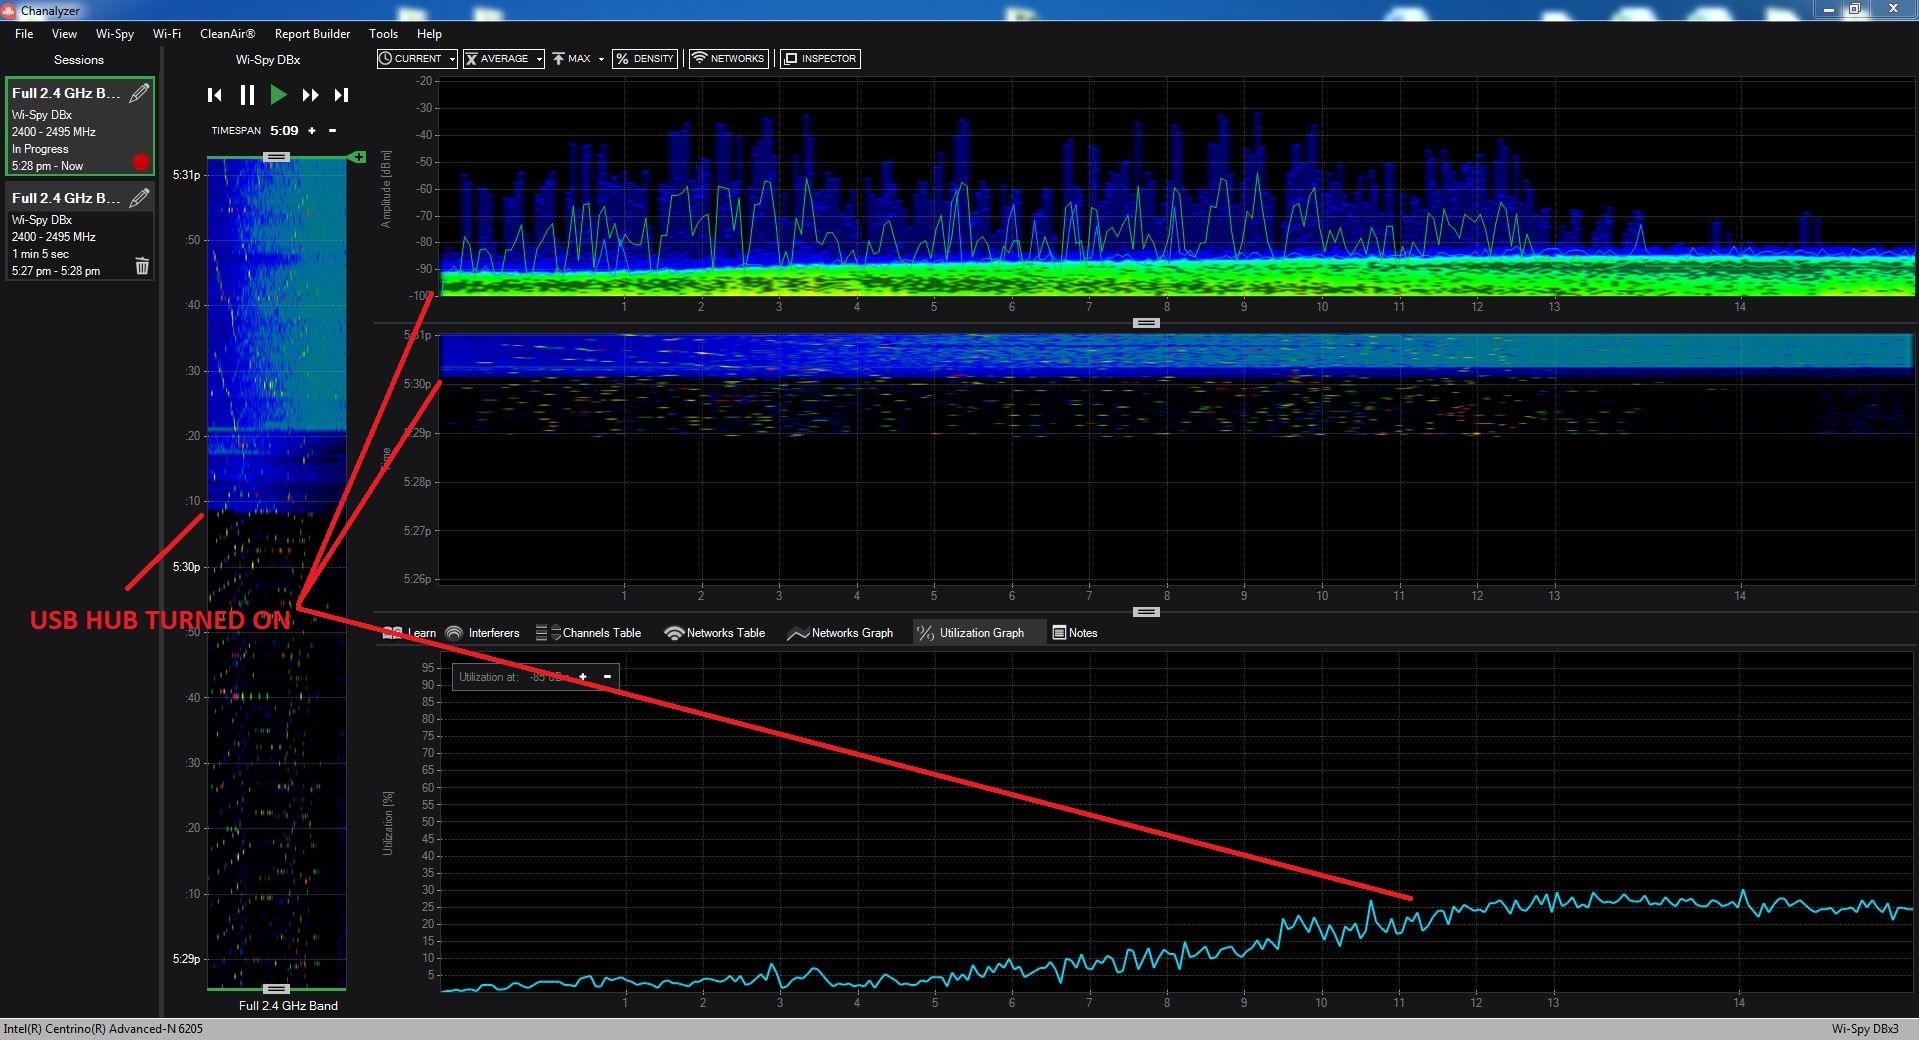Open the Report Builder menu
Viewport: 1919px width, 1040px height.
(312, 34)
